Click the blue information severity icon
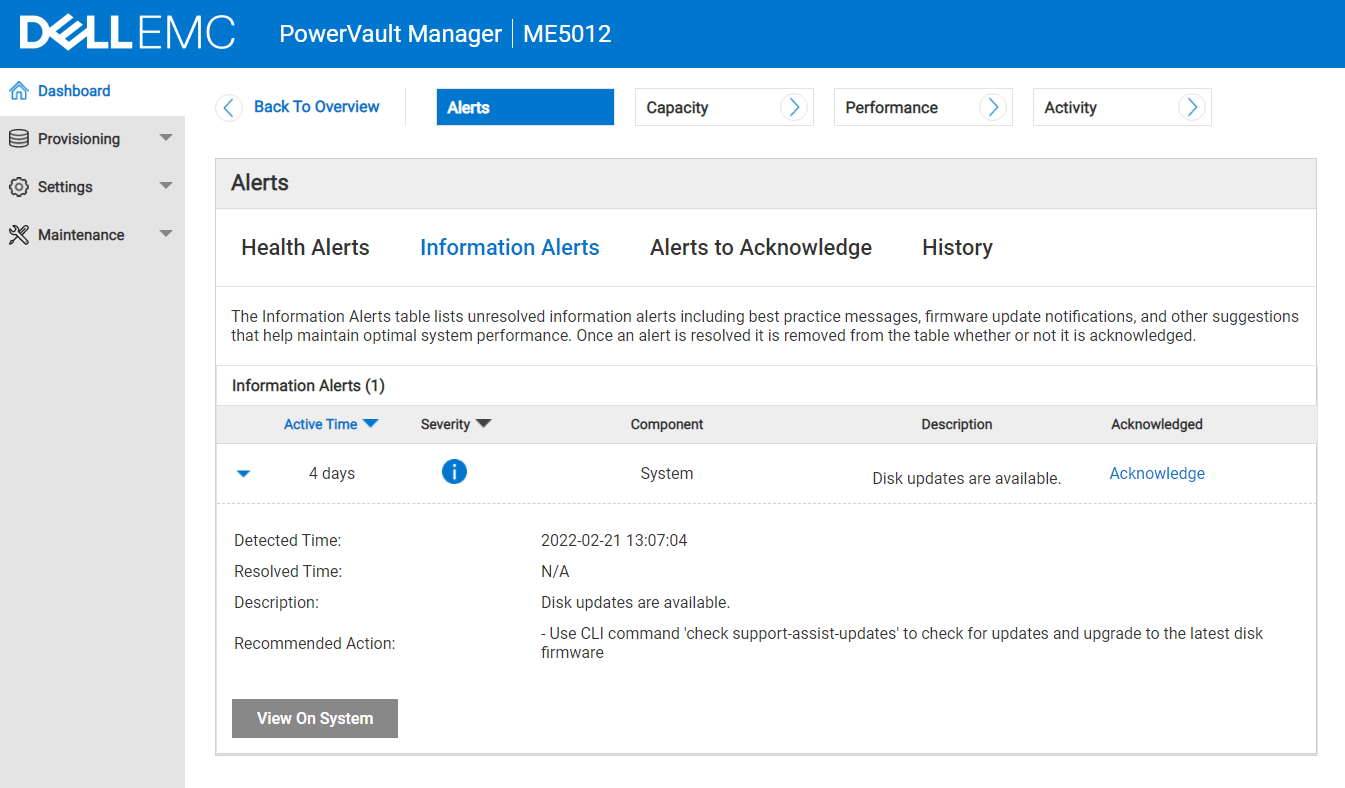The width and height of the screenshot is (1345, 788). 454,471
